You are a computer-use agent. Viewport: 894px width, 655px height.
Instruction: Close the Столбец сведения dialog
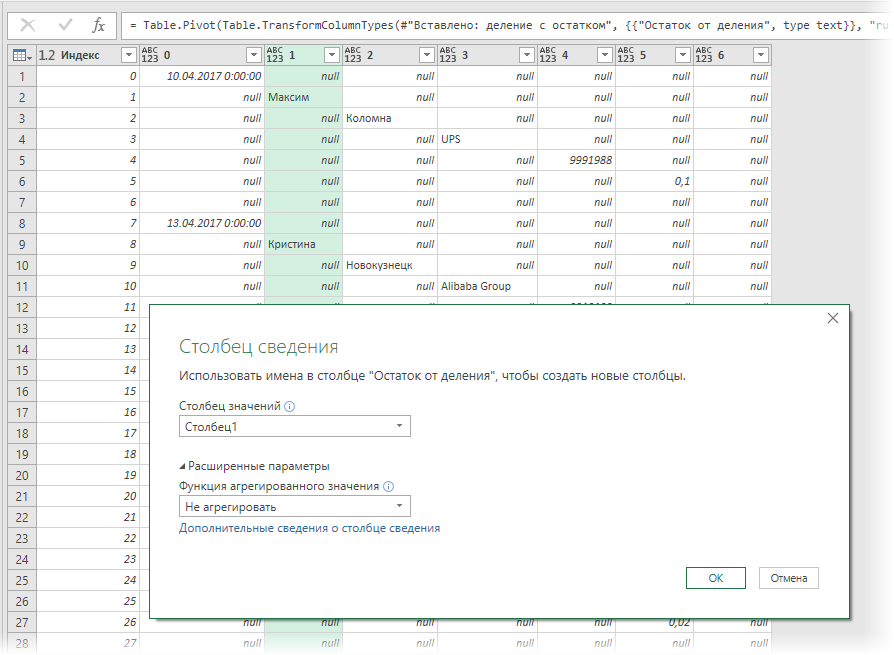click(832, 318)
